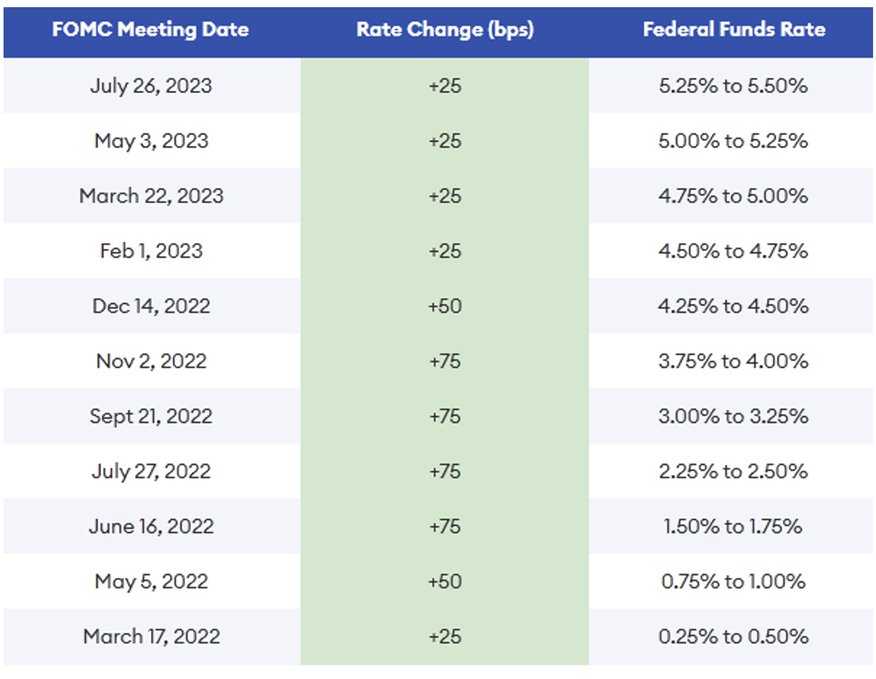Click the March 22, 2023 meeting date
Image resolution: width=876 pixels, height=679 pixels.
click(152, 196)
